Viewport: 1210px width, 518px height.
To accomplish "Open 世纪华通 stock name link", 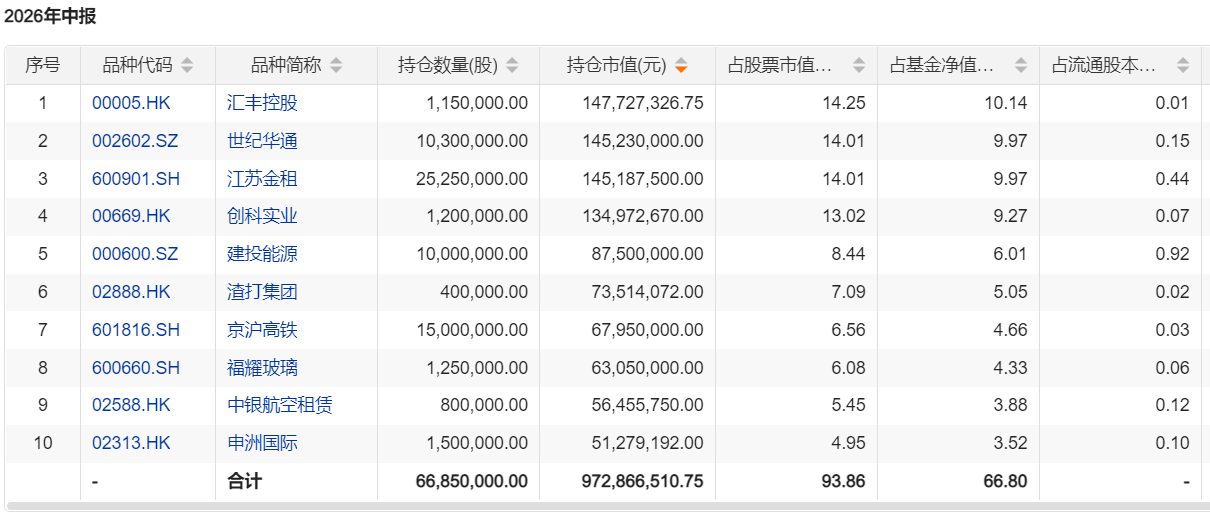I will click(262, 141).
